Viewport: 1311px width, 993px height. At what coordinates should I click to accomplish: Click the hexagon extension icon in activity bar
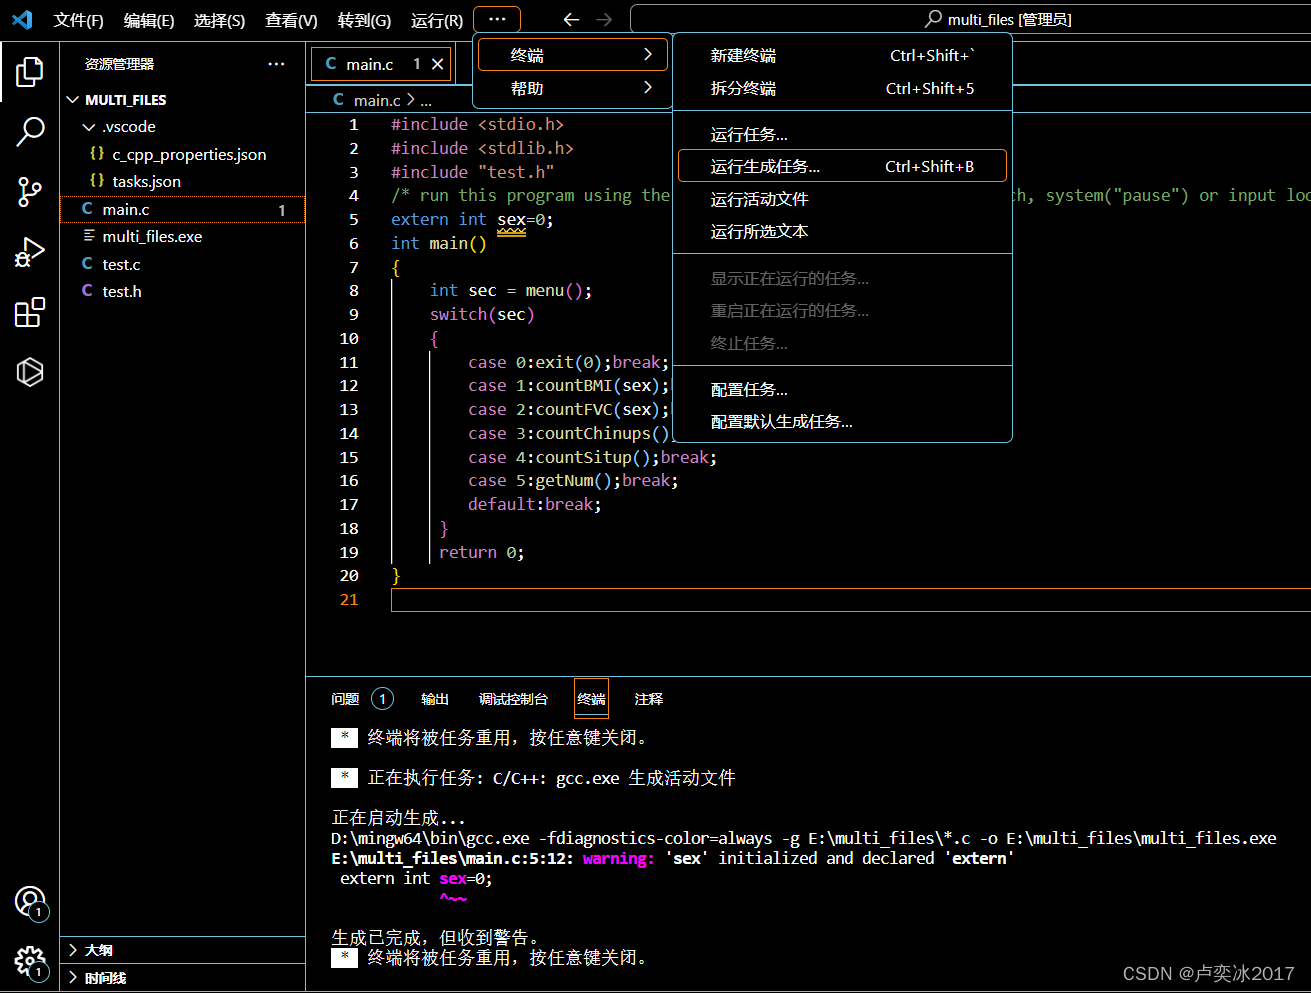30,372
